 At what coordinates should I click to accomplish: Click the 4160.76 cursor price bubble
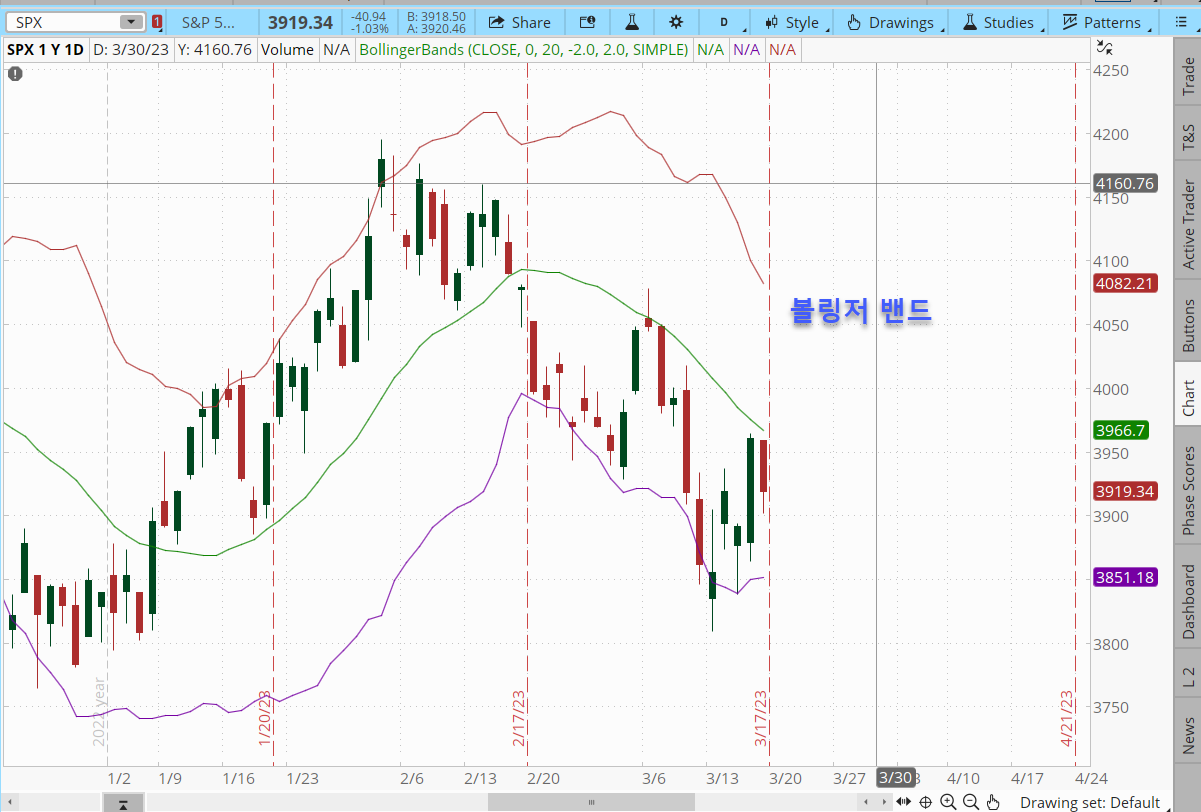pyautogui.click(x=1125, y=183)
